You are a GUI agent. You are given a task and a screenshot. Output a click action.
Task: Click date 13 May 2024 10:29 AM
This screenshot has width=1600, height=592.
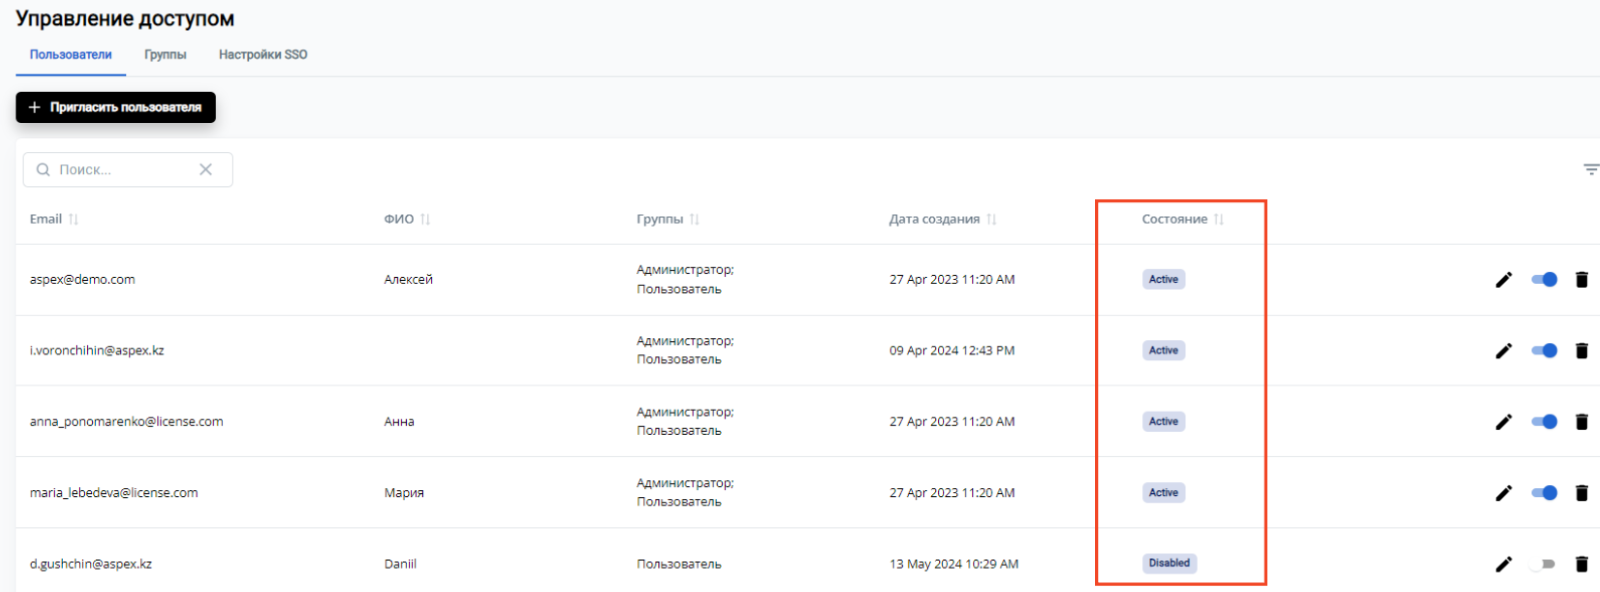point(954,564)
